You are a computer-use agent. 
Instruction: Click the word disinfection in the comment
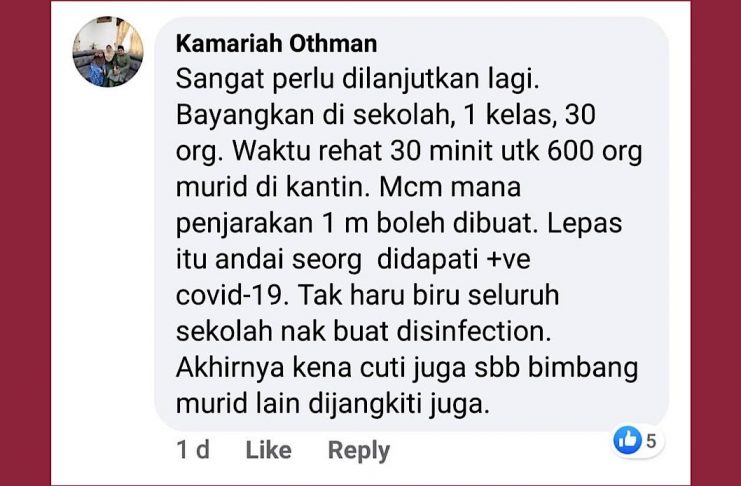474,331
